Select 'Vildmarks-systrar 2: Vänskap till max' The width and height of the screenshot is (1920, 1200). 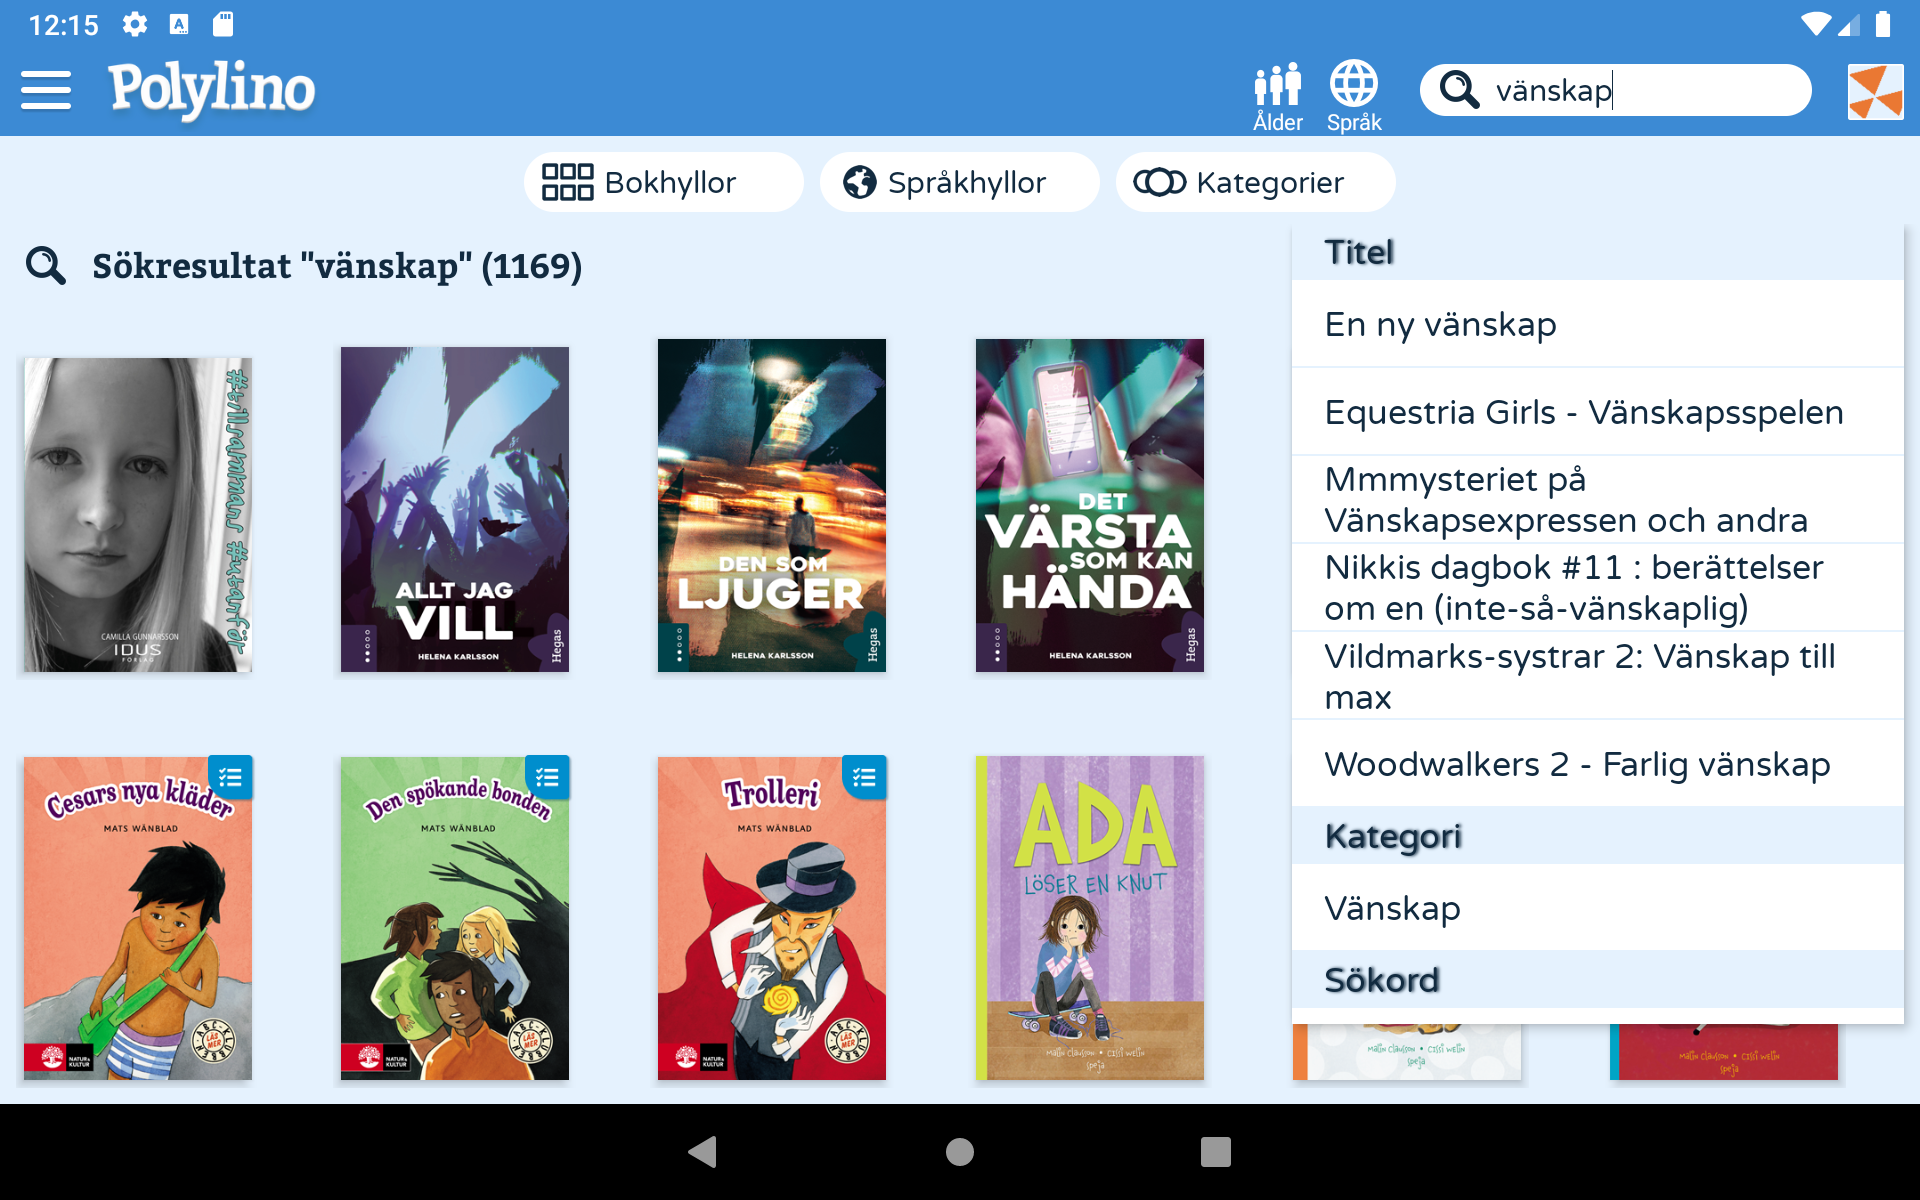tap(1598, 676)
